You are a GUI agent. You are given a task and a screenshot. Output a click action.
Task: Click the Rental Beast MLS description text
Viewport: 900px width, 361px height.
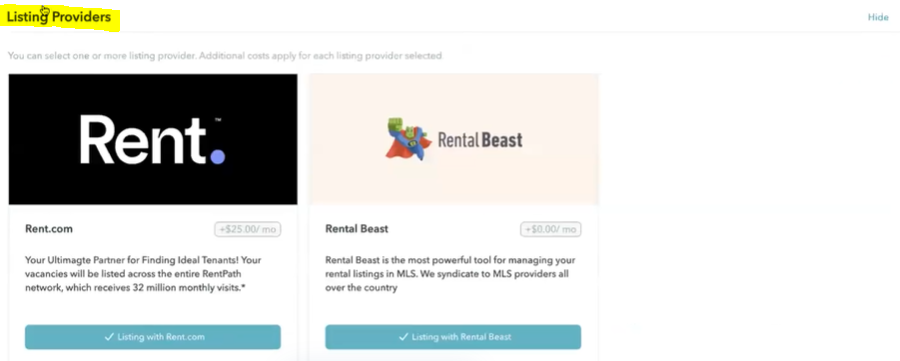pyautogui.click(x=450, y=274)
